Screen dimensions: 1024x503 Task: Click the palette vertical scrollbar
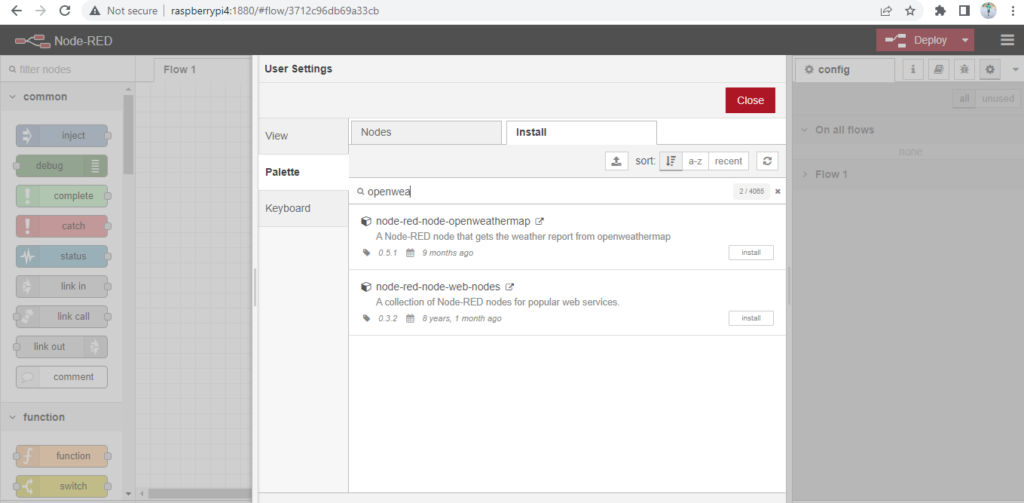click(128, 134)
